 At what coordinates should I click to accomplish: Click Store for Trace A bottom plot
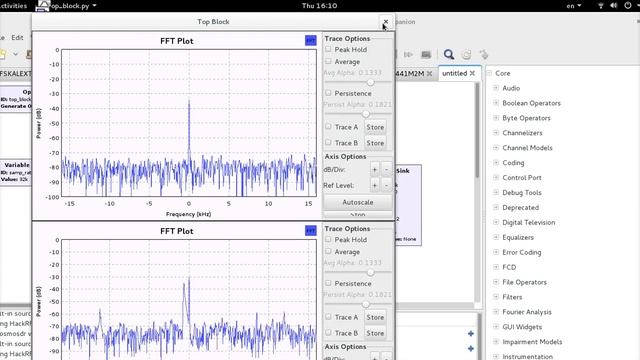tap(375, 318)
